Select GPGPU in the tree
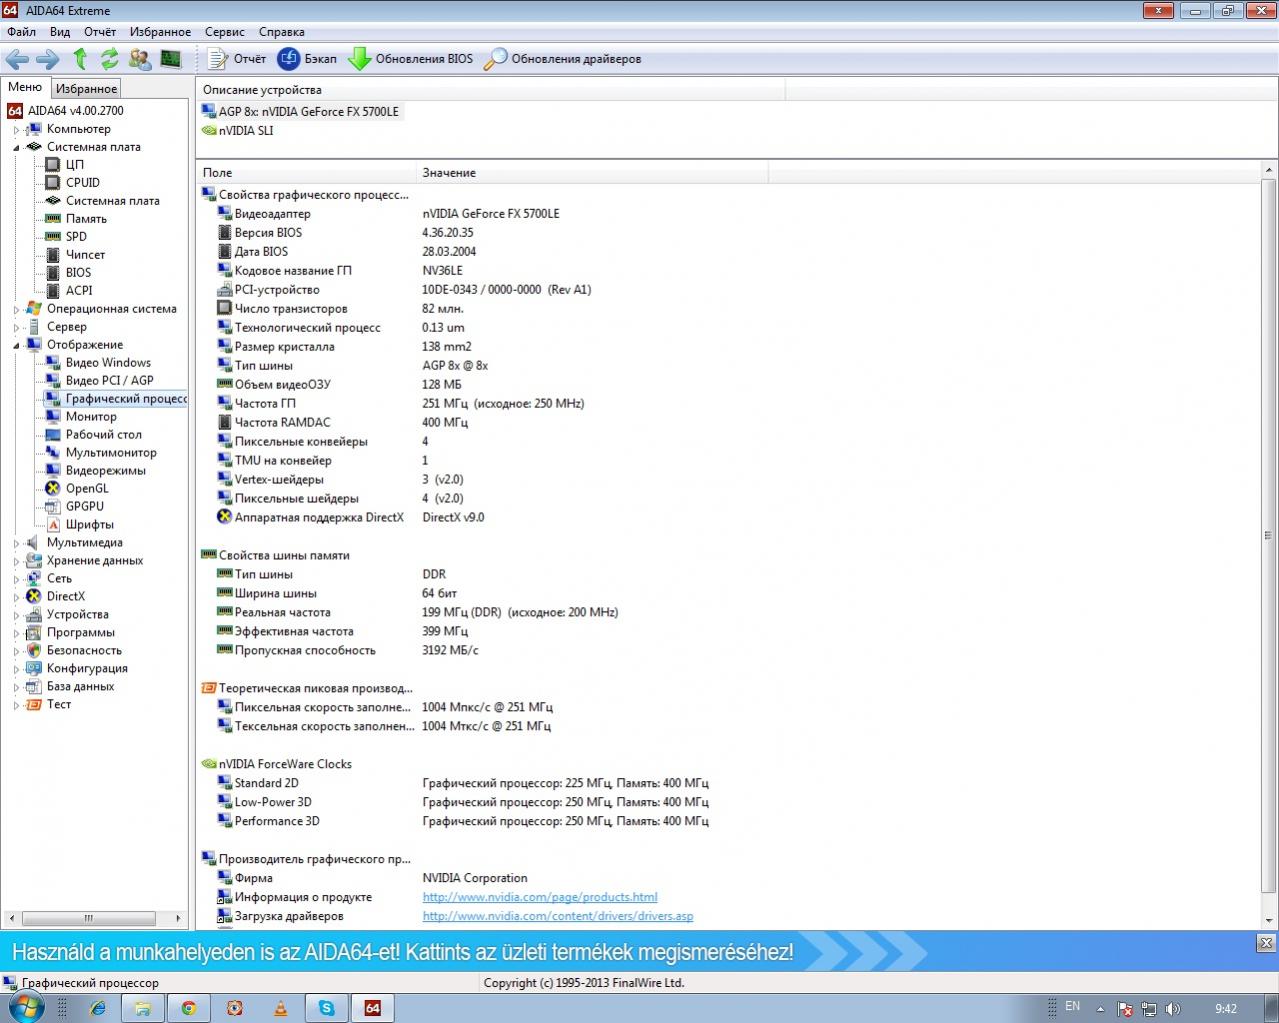Image resolution: width=1279 pixels, height=1023 pixels. click(85, 507)
